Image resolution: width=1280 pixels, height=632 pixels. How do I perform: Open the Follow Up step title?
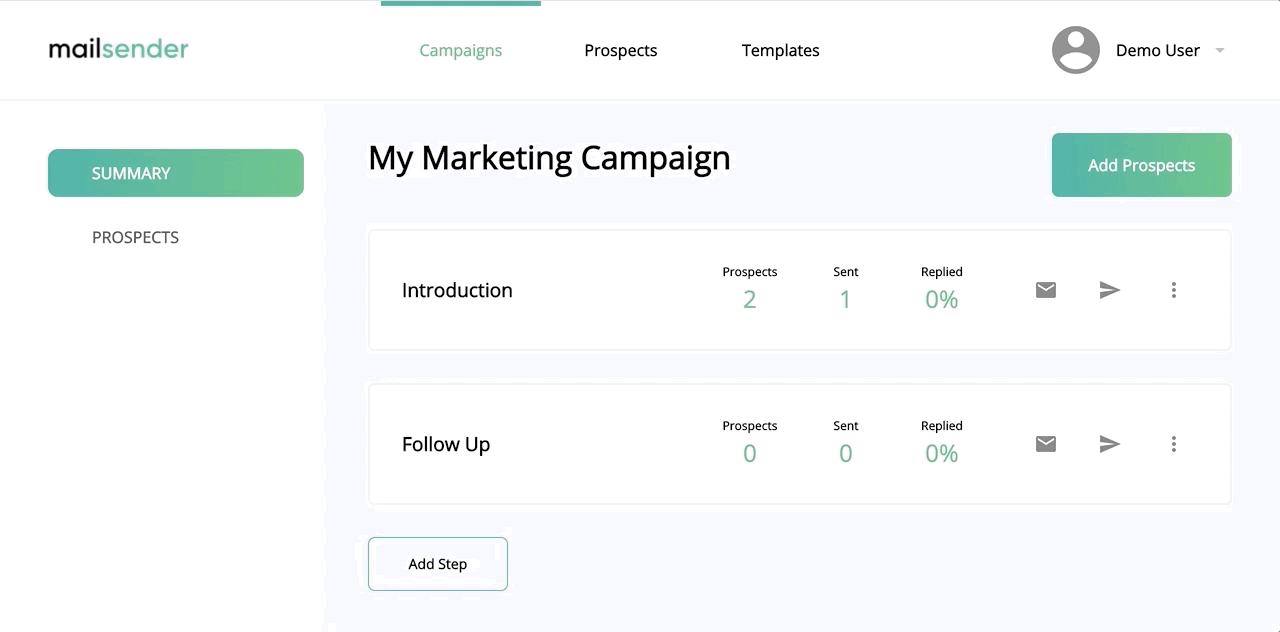(446, 444)
